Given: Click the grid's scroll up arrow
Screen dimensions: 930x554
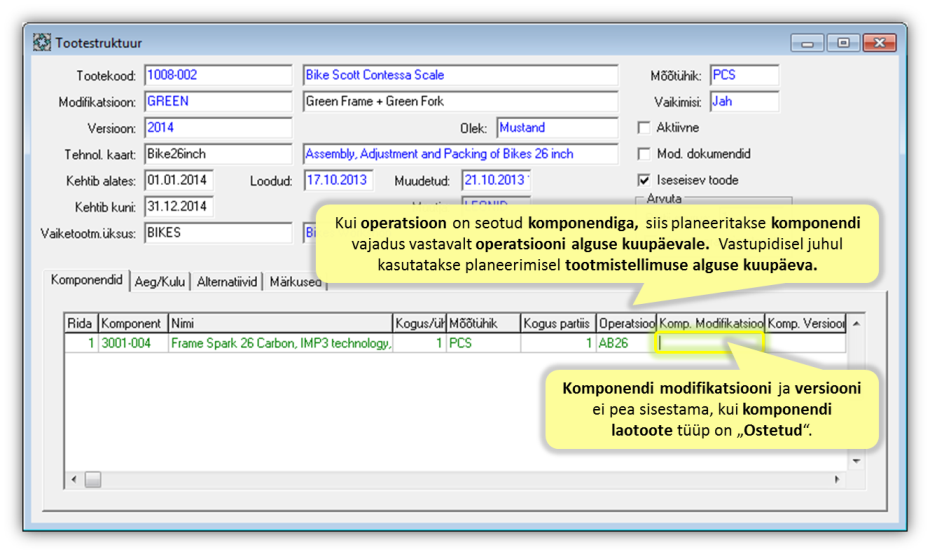Looking at the screenshot, I should click(x=855, y=323).
